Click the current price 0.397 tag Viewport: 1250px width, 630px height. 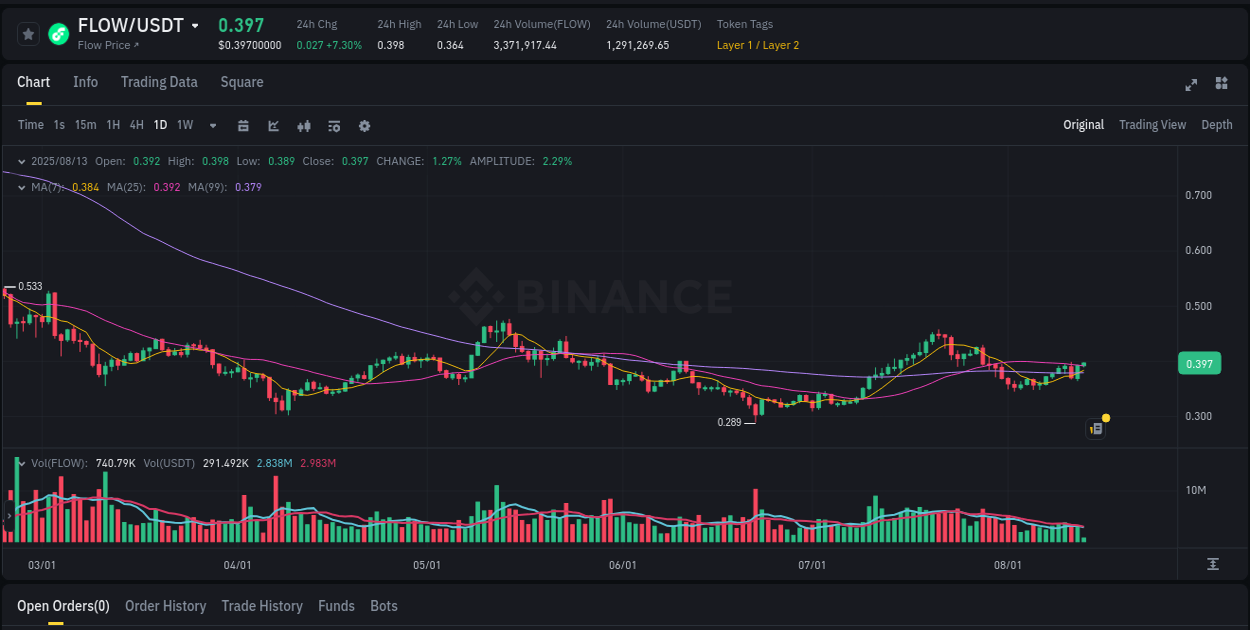point(1199,363)
